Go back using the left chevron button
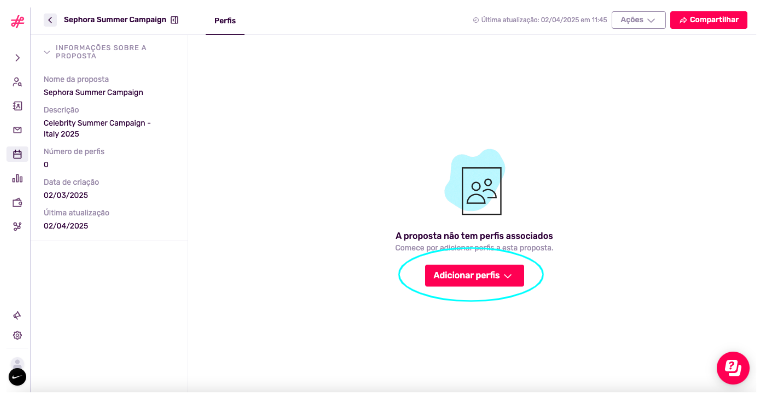The width and height of the screenshot is (766, 399). pyautogui.click(x=50, y=20)
